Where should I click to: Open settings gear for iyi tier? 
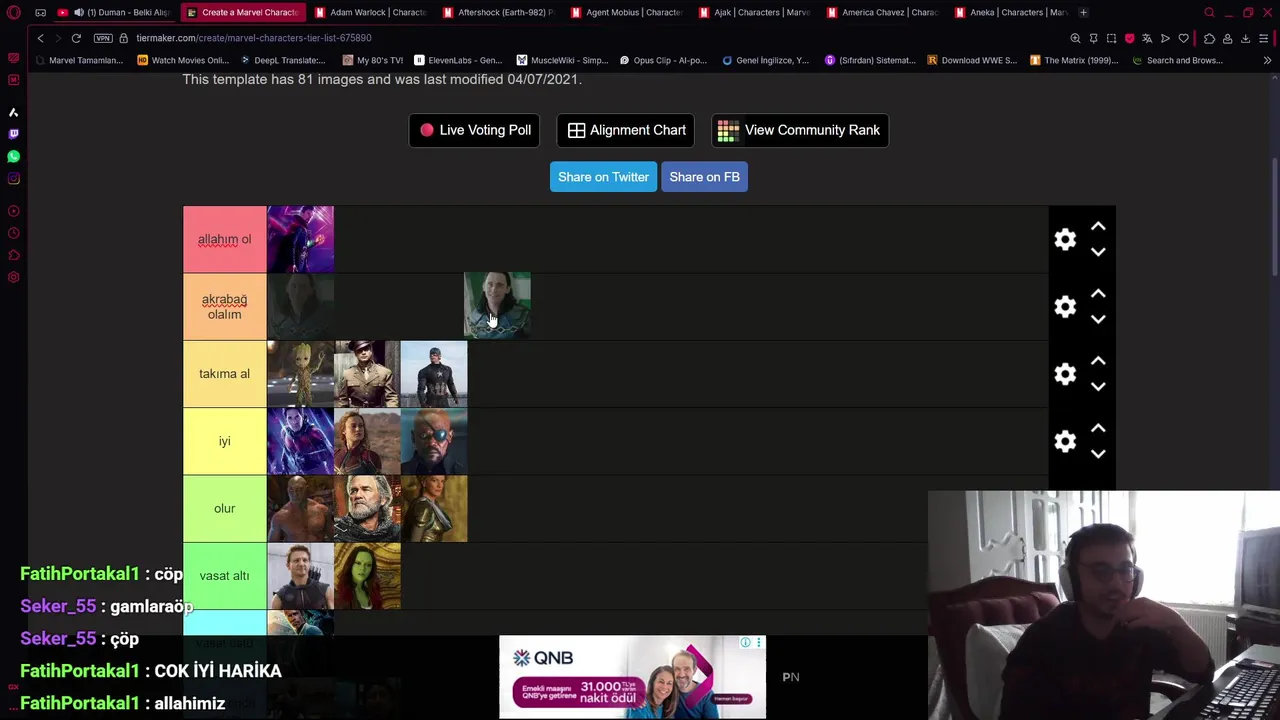click(1065, 441)
